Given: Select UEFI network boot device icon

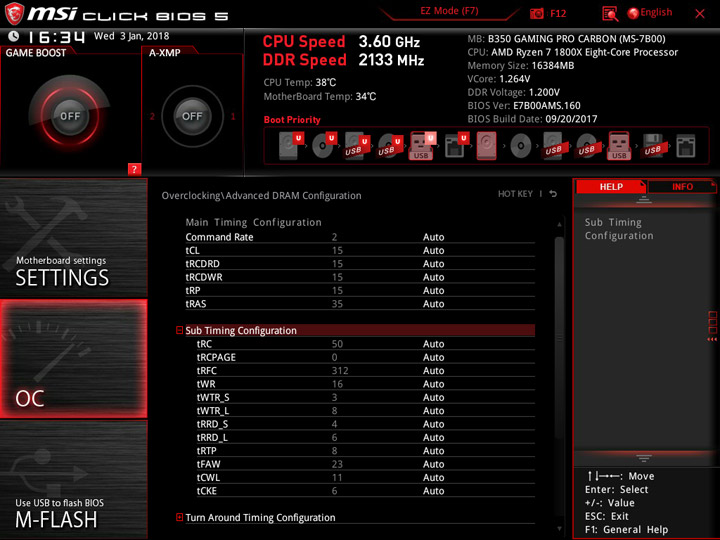Looking at the screenshot, I should coord(456,146).
